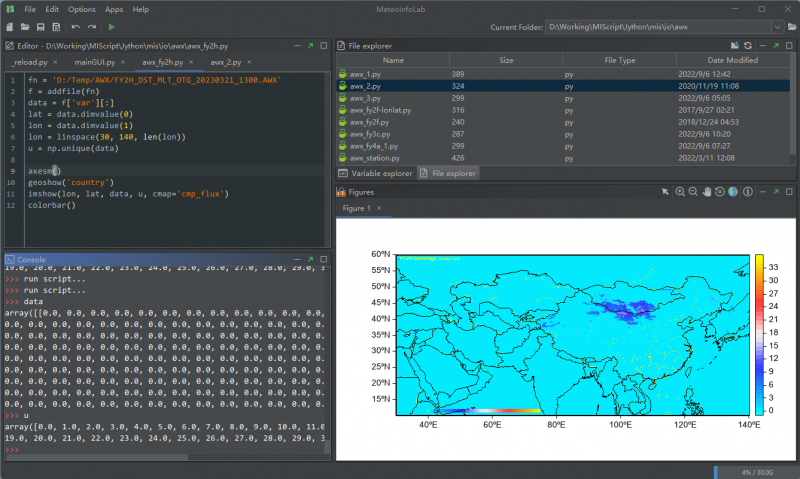Select awx_fy2f-lonlat.py in the file list
This screenshot has width=800, height=479.
(x=380, y=110)
